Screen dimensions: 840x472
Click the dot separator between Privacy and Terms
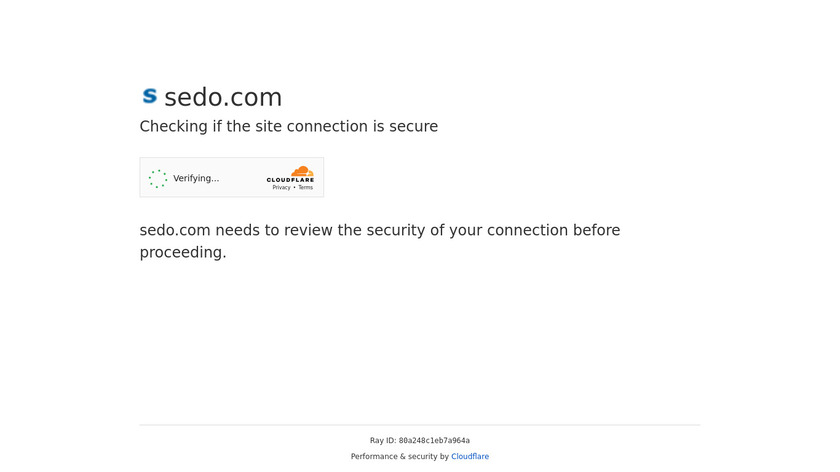[294, 188]
